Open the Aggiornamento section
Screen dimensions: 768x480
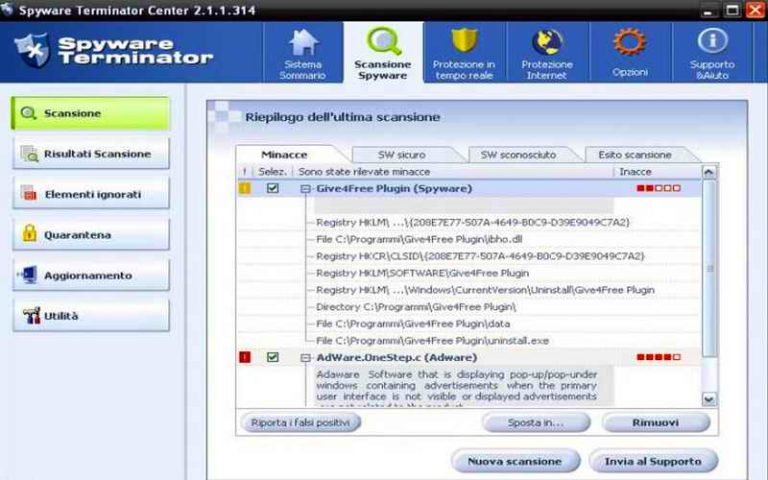point(91,275)
